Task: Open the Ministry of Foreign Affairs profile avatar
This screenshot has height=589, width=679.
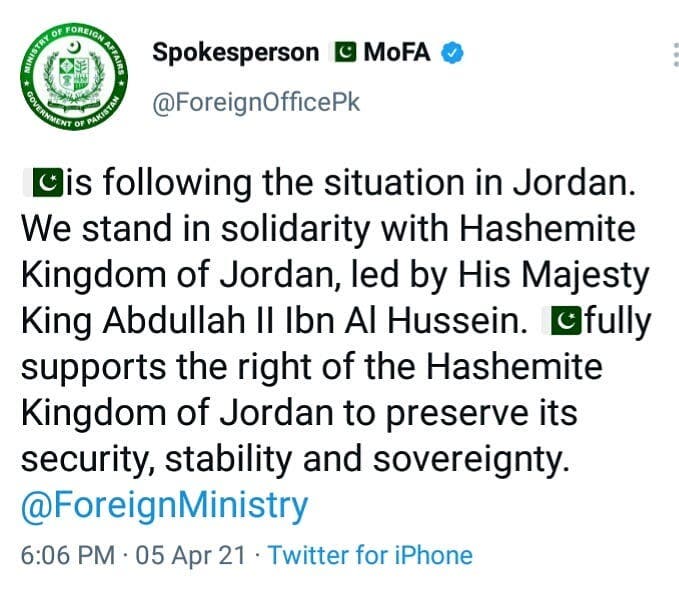Action: pos(74,76)
